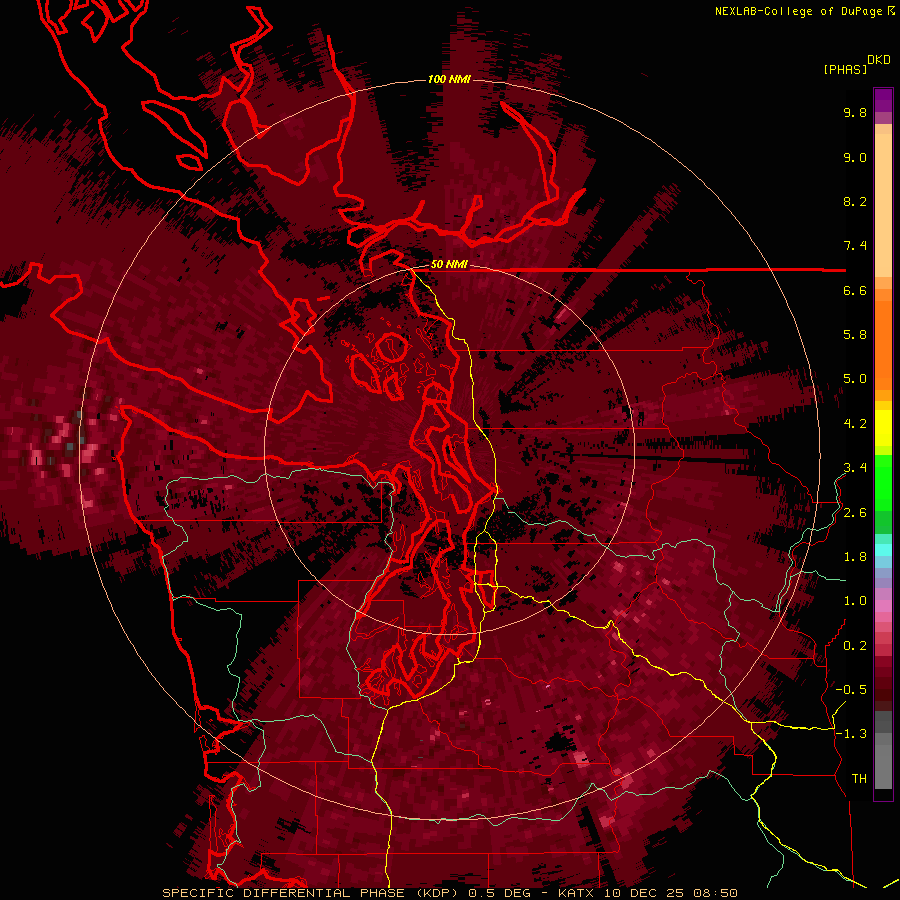Viewport: 900px width, 900px height.
Task: Click the 4.2 color scale value
Action: point(855,424)
